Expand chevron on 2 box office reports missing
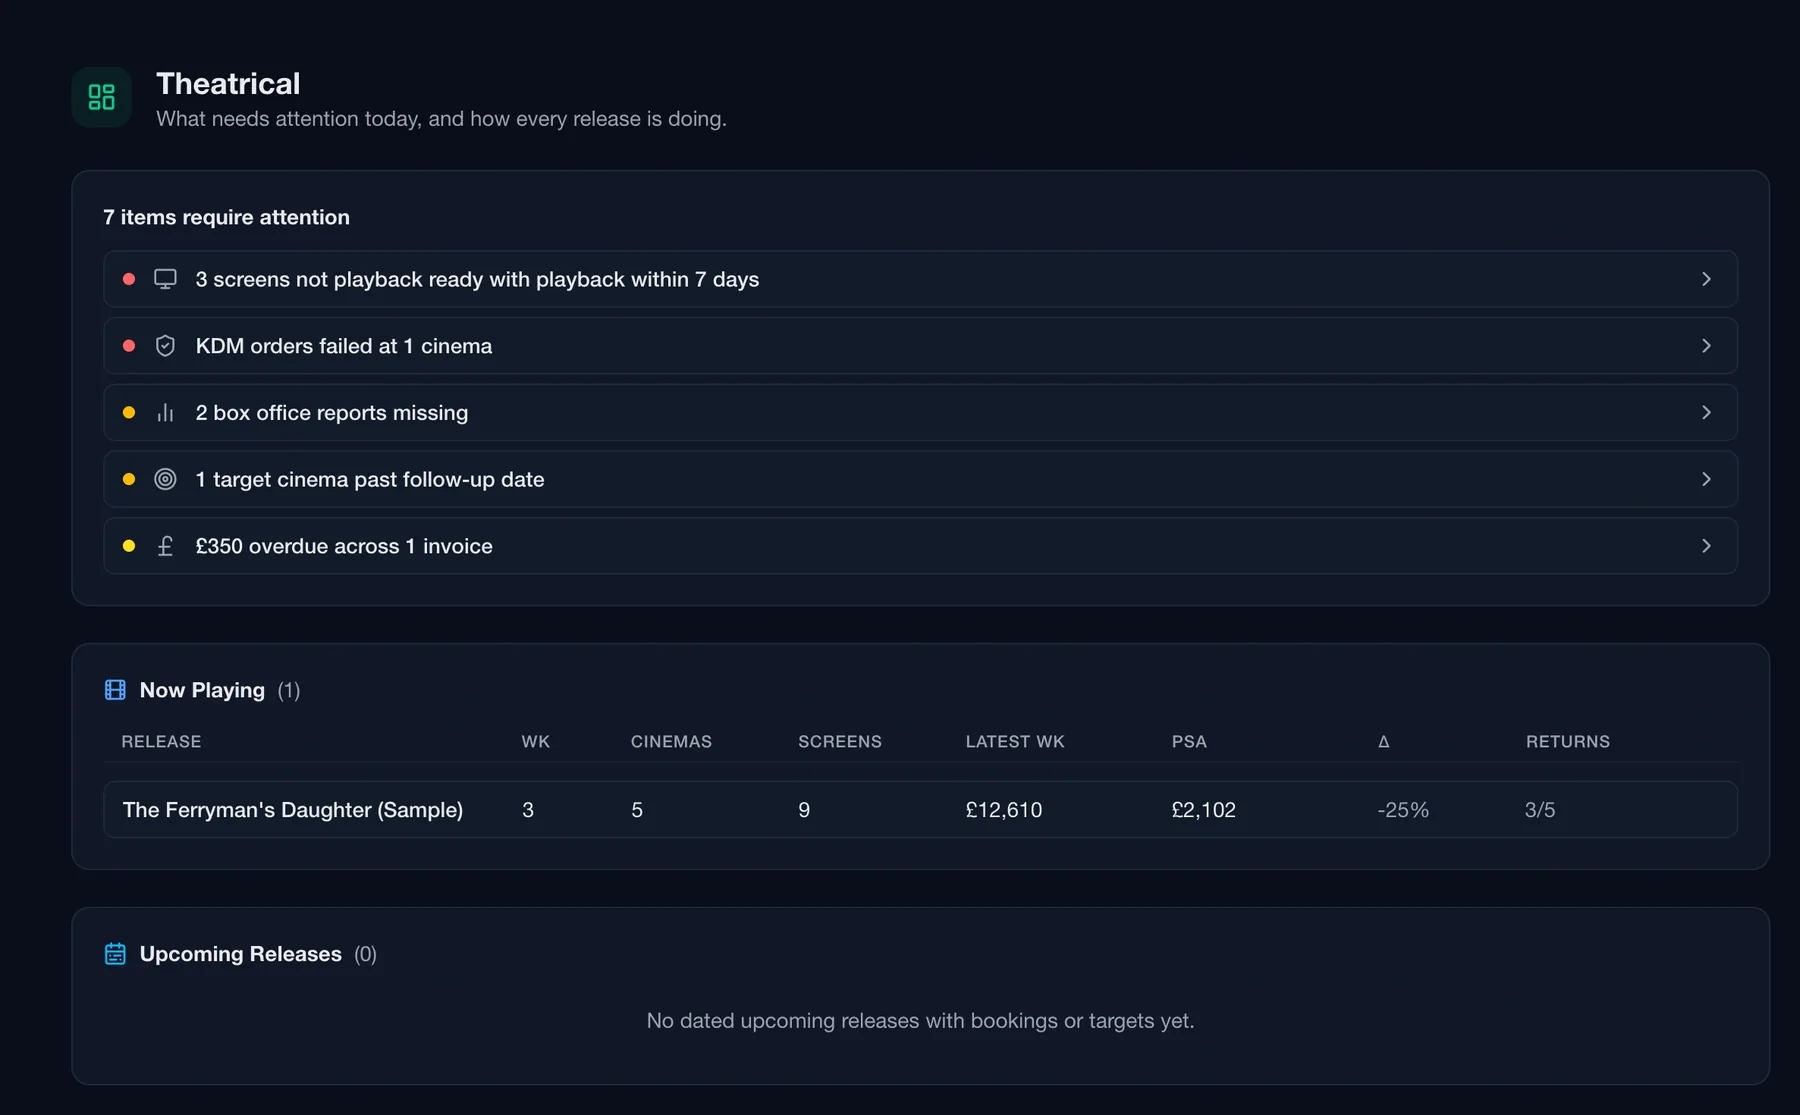Viewport: 1800px width, 1115px height. 1706,412
